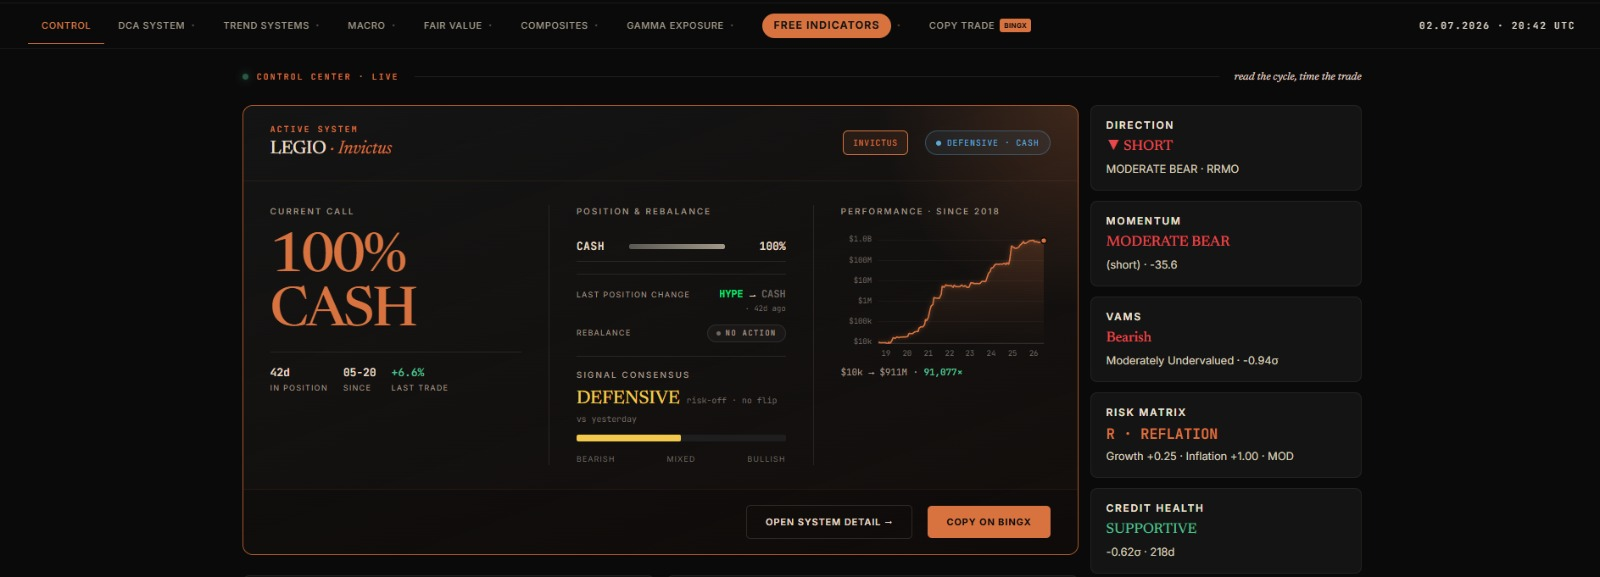Image resolution: width=1600 pixels, height=577 pixels.
Task: Click the red down-triangle SHORT icon
Action: (x=1113, y=145)
